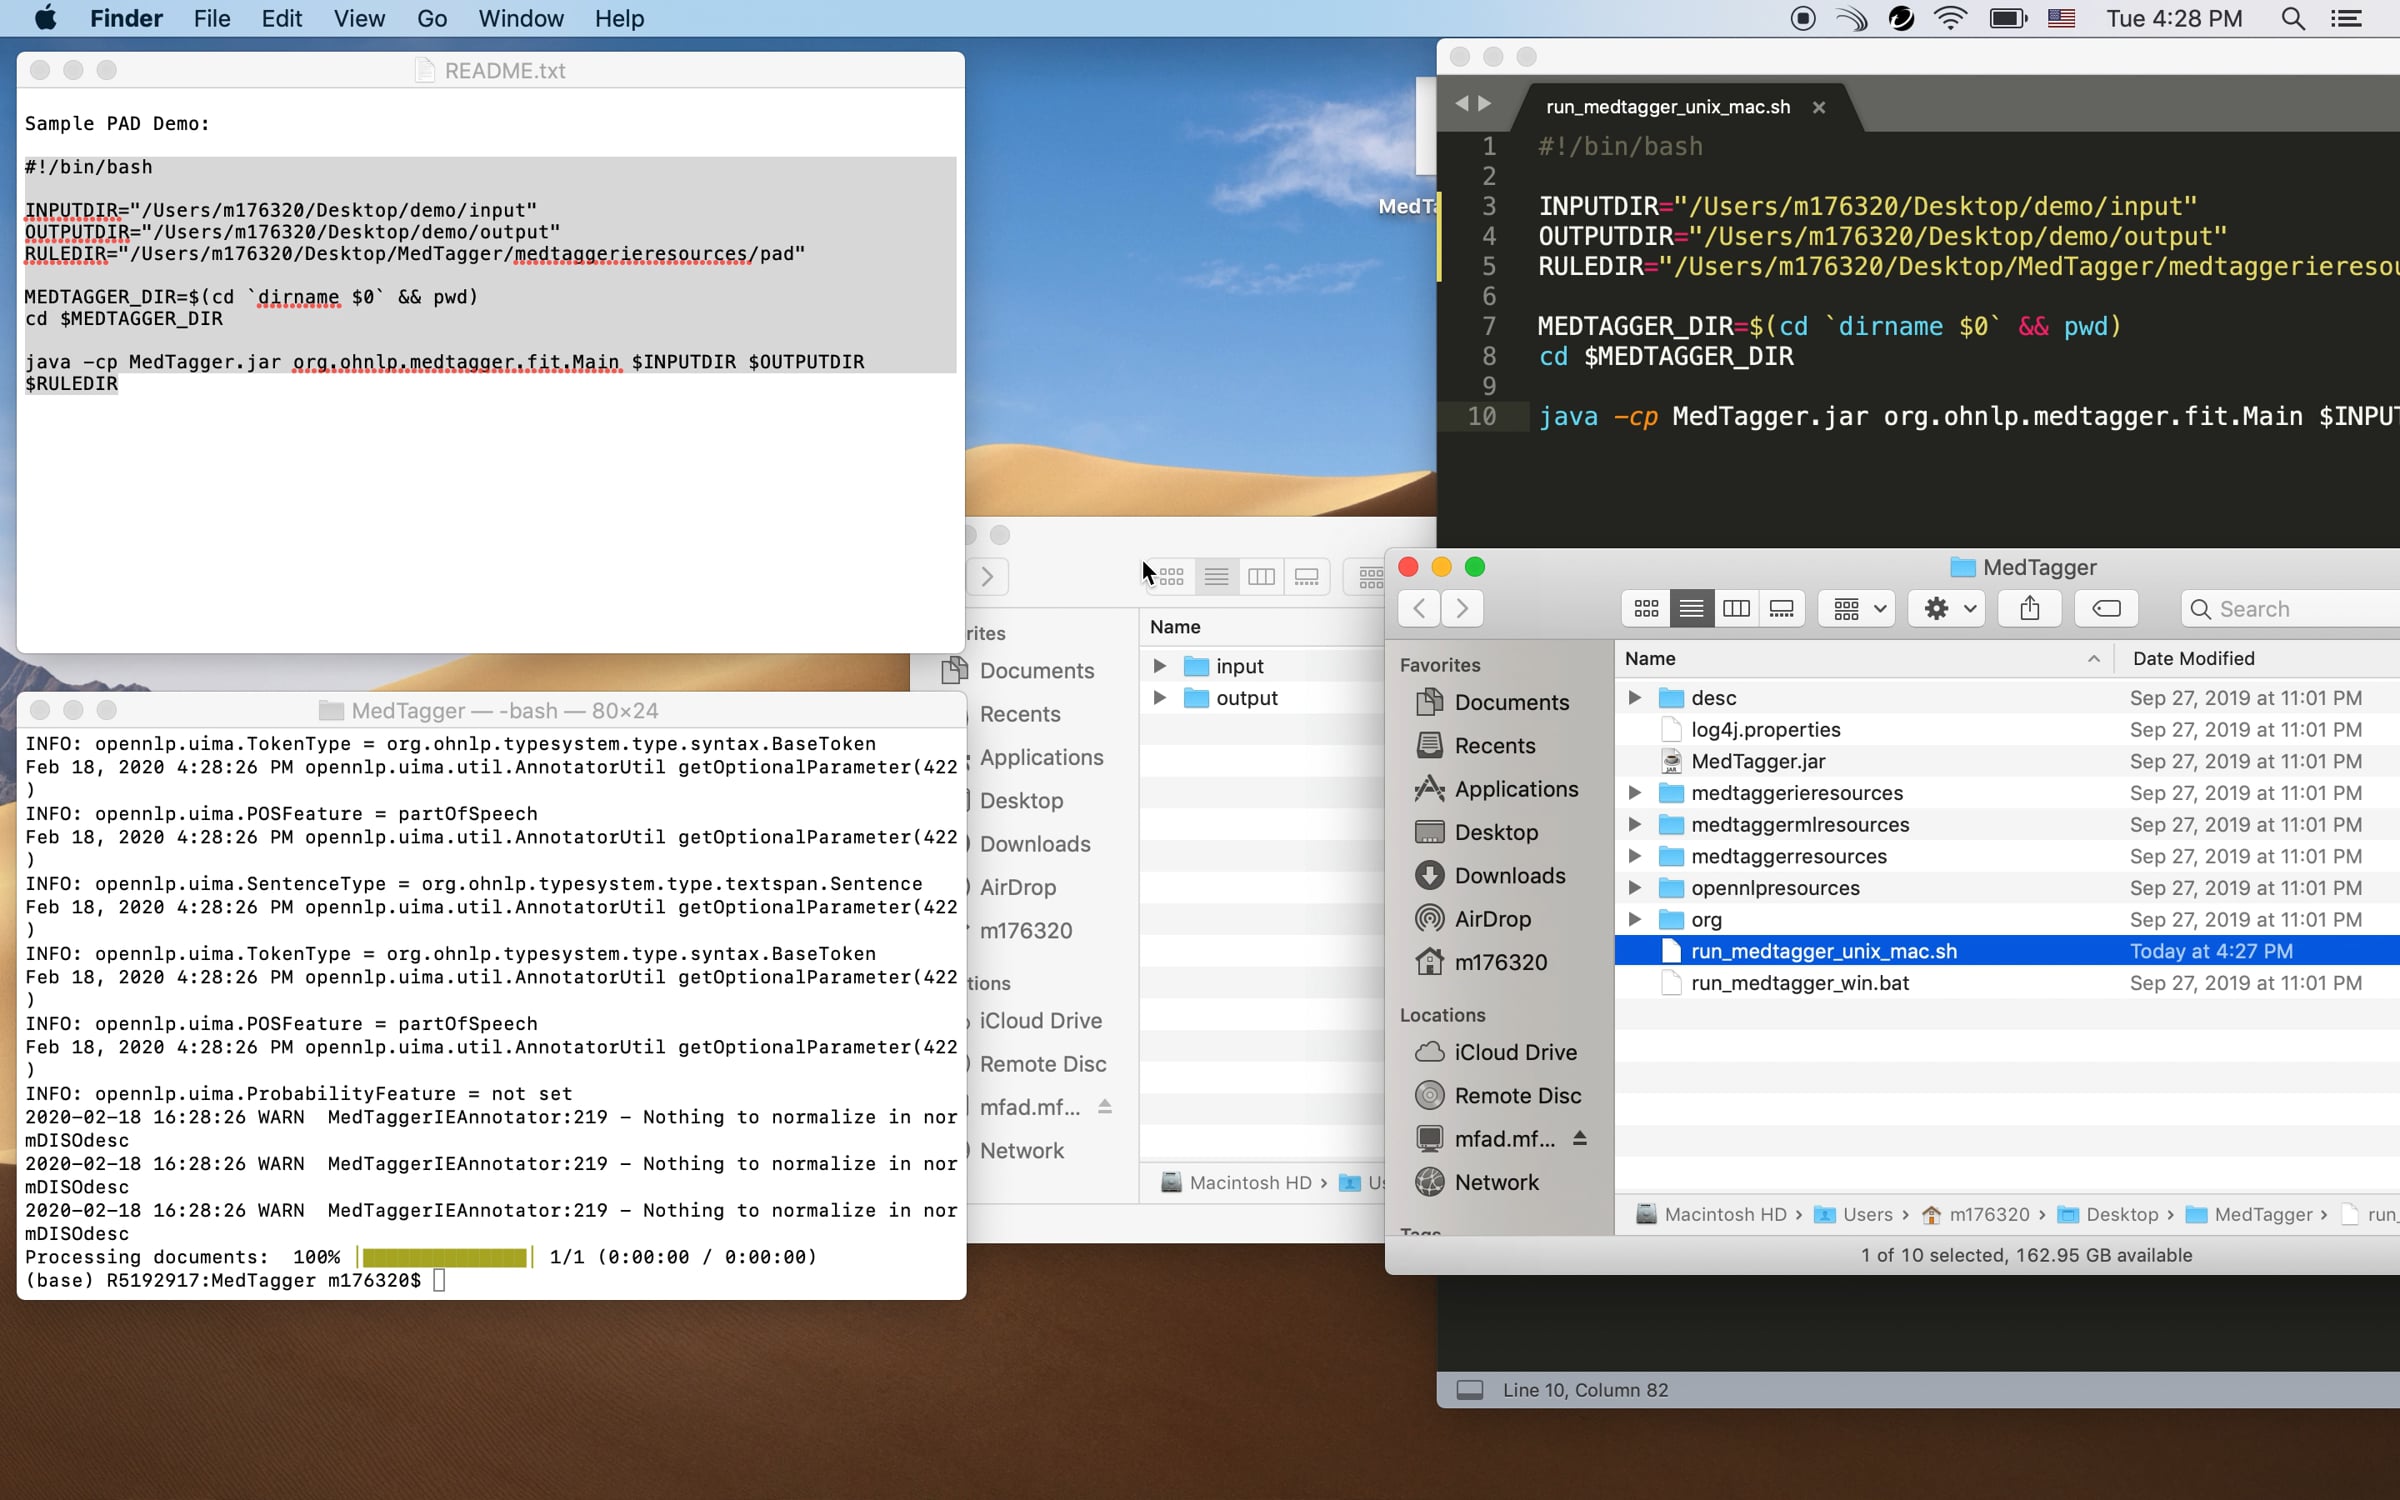Expand the medtaggerresources folder
The width and height of the screenshot is (2400, 1500).
pos(1634,856)
